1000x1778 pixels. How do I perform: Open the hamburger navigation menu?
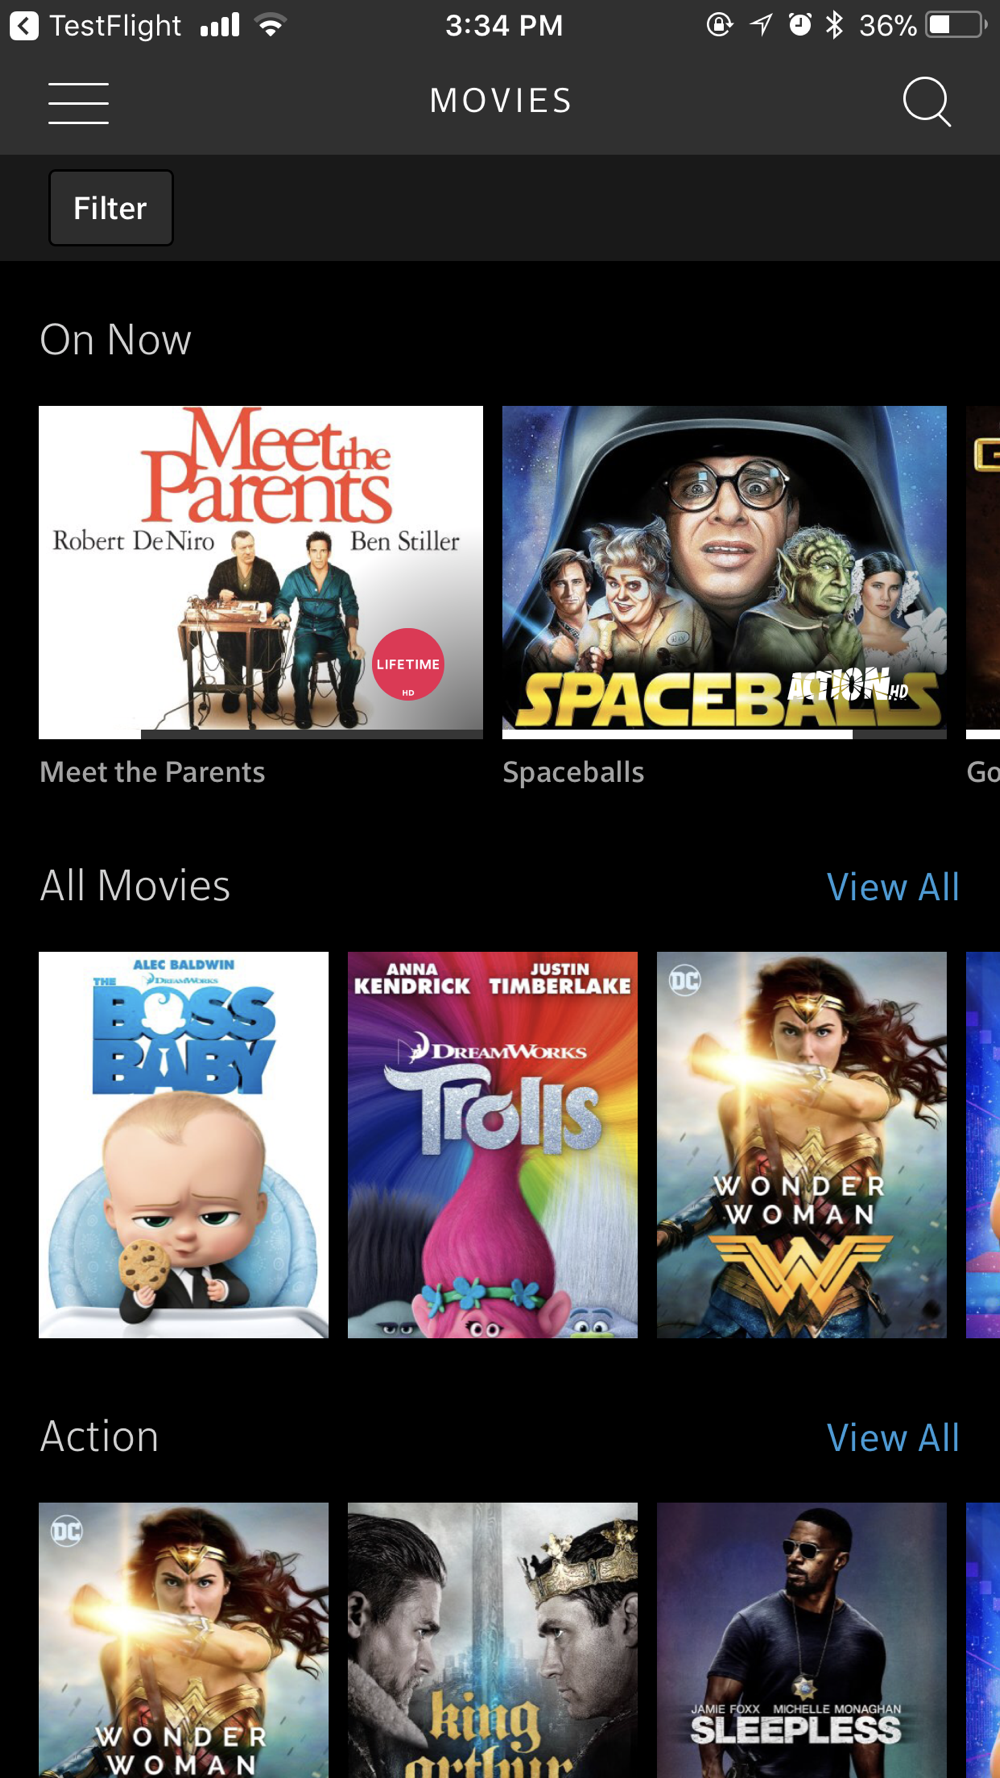click(78, 103)
